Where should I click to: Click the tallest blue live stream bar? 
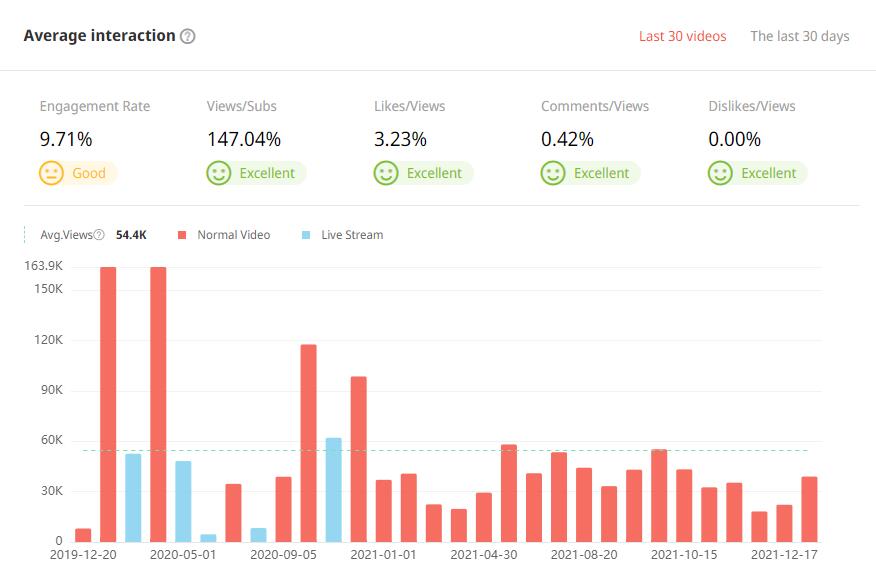tap(333, 490)
